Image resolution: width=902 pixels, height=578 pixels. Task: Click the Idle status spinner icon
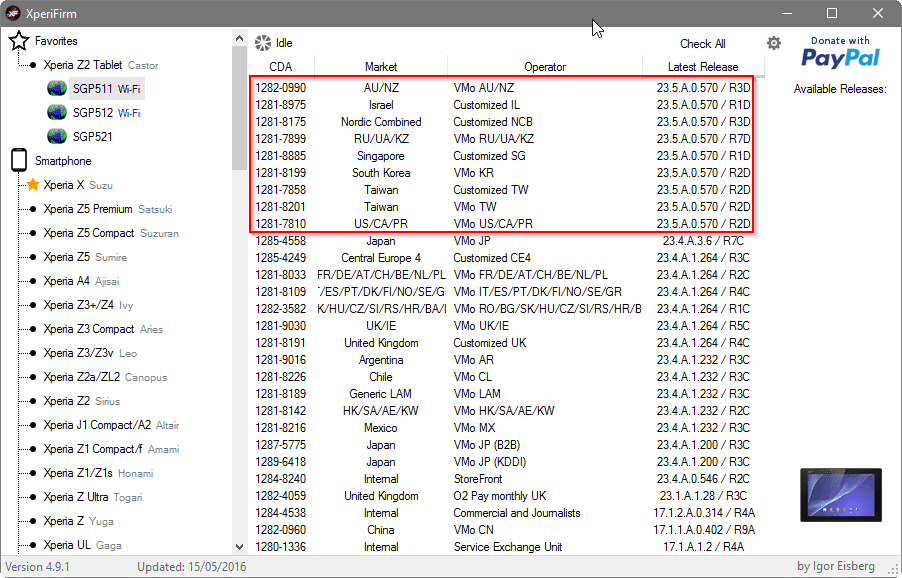point(263,43)
